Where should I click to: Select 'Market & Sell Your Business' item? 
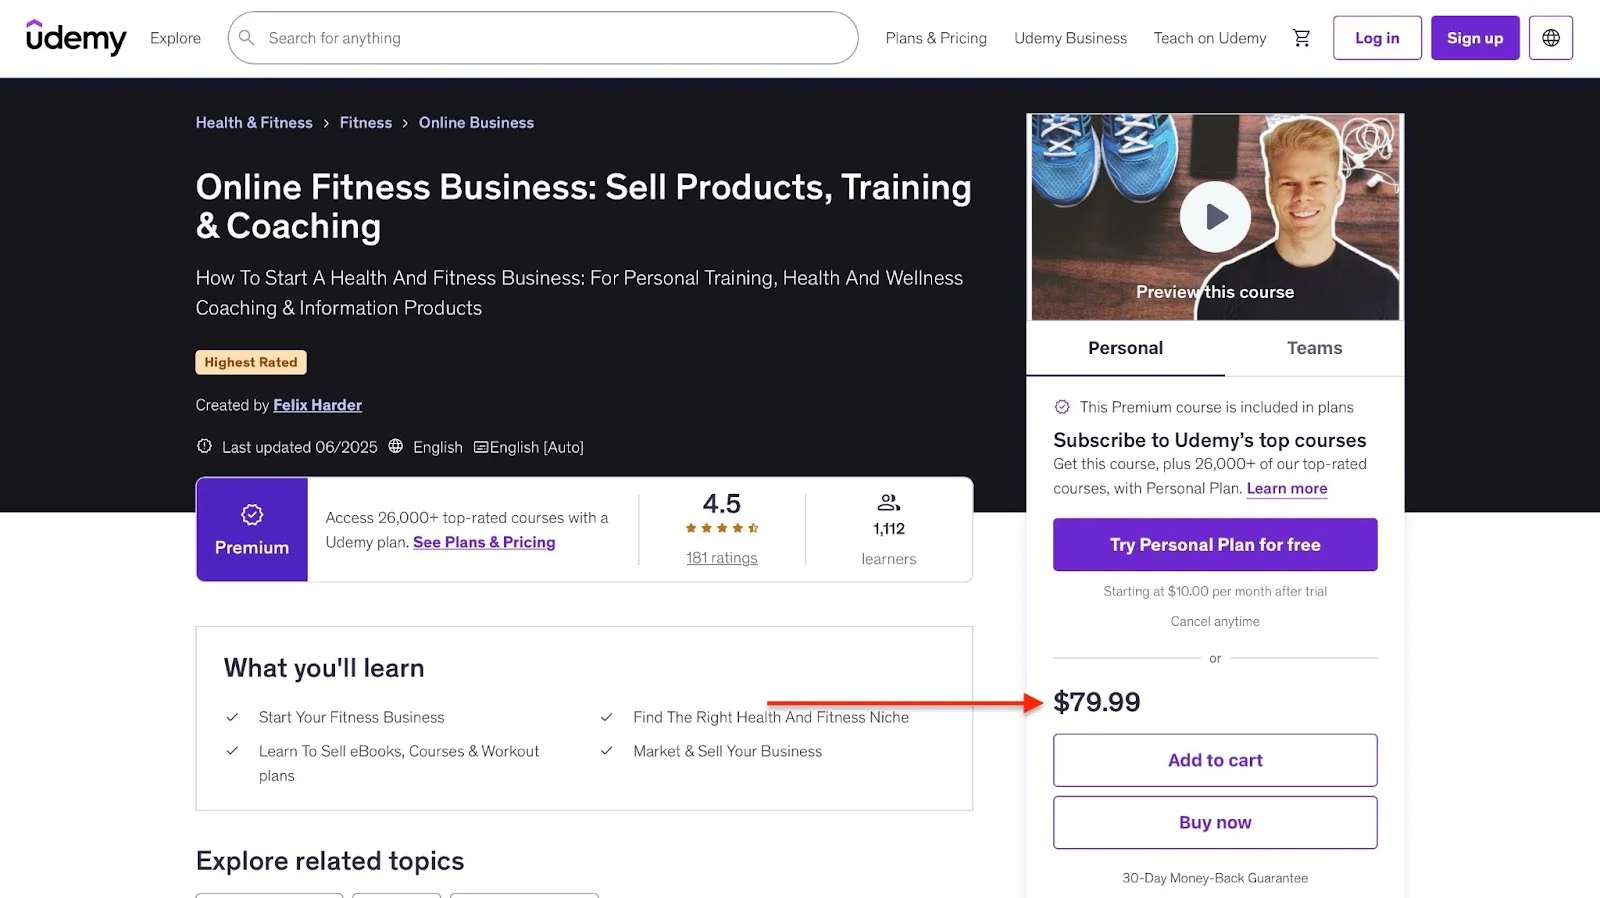[x=728, y=751]
